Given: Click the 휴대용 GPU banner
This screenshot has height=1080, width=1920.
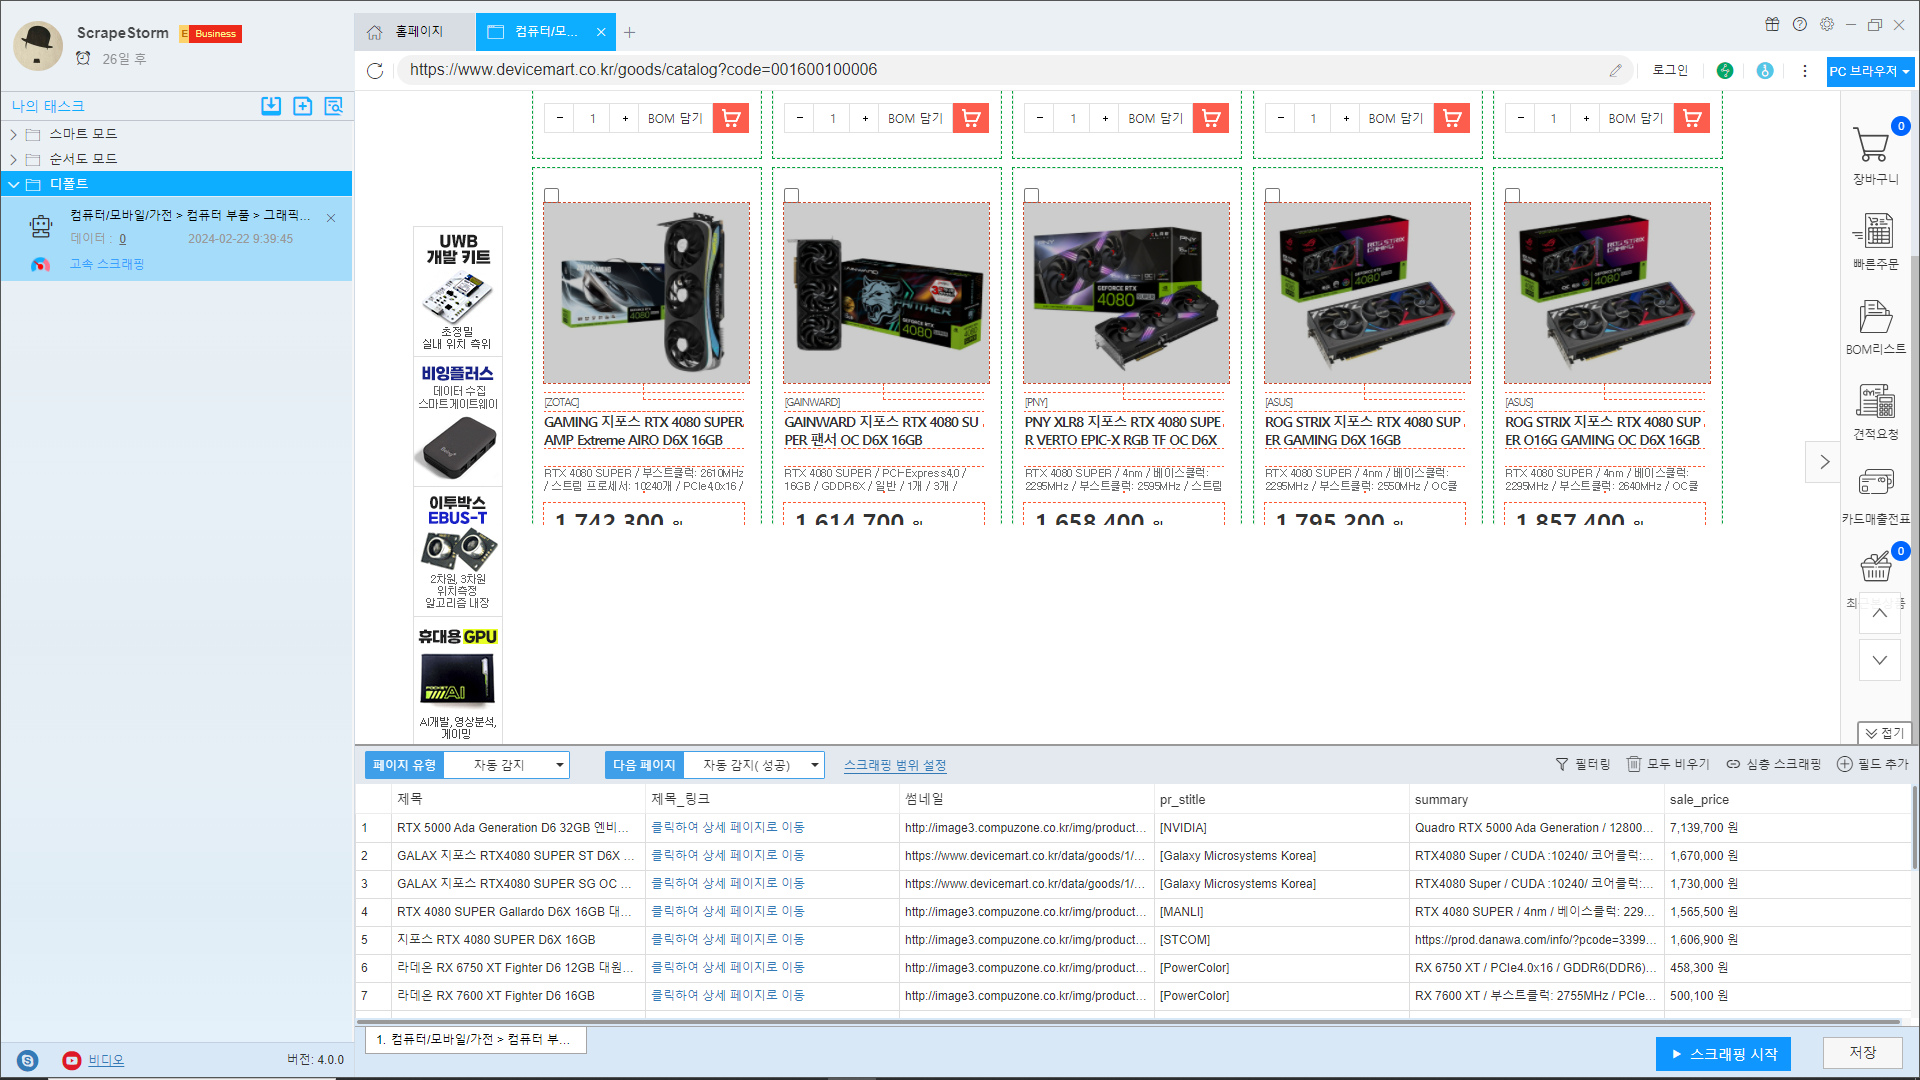Looking at the screenshot, I should pos(458,682).
